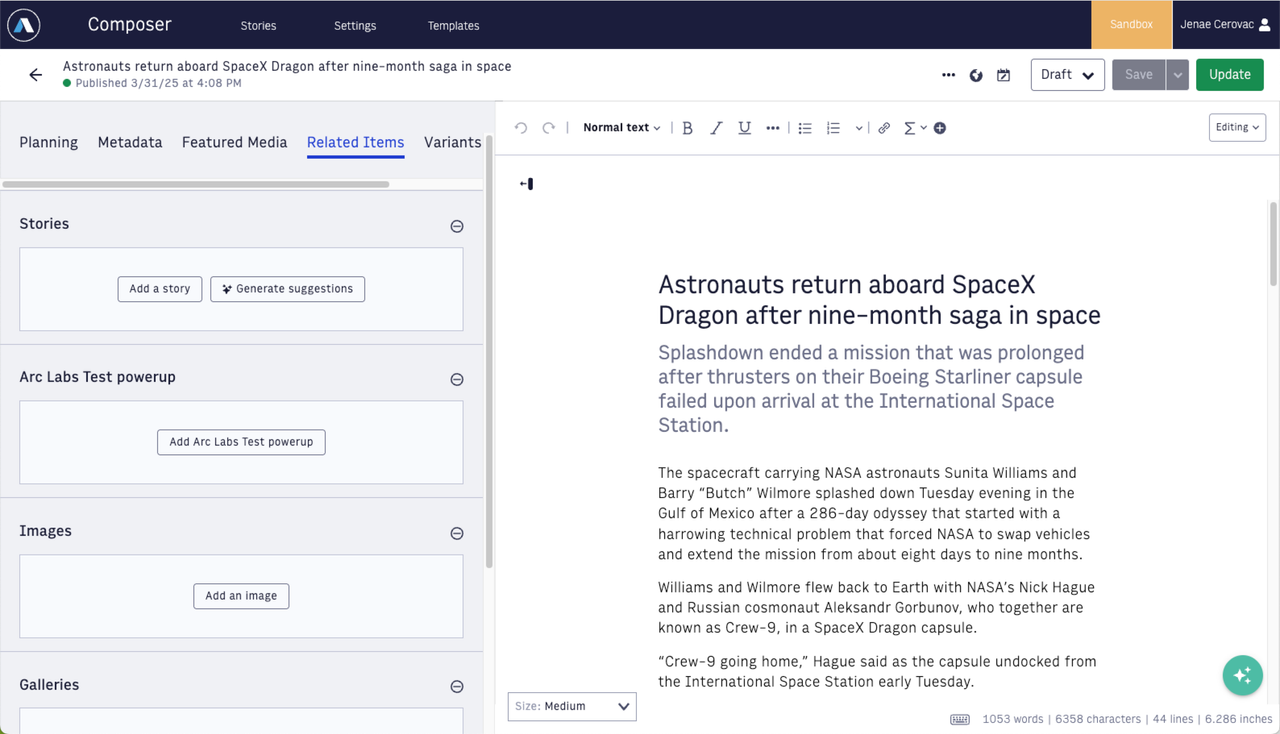Open the Templates menu in top navigation
The height and width of the screenshot is (734, 1280).
pyautogui.click(x=453, y=25)
